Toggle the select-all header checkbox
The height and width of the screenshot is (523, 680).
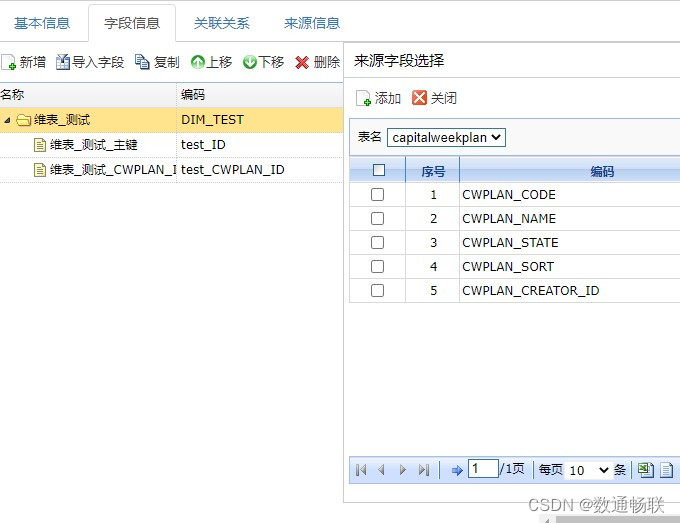pos(379,170)
